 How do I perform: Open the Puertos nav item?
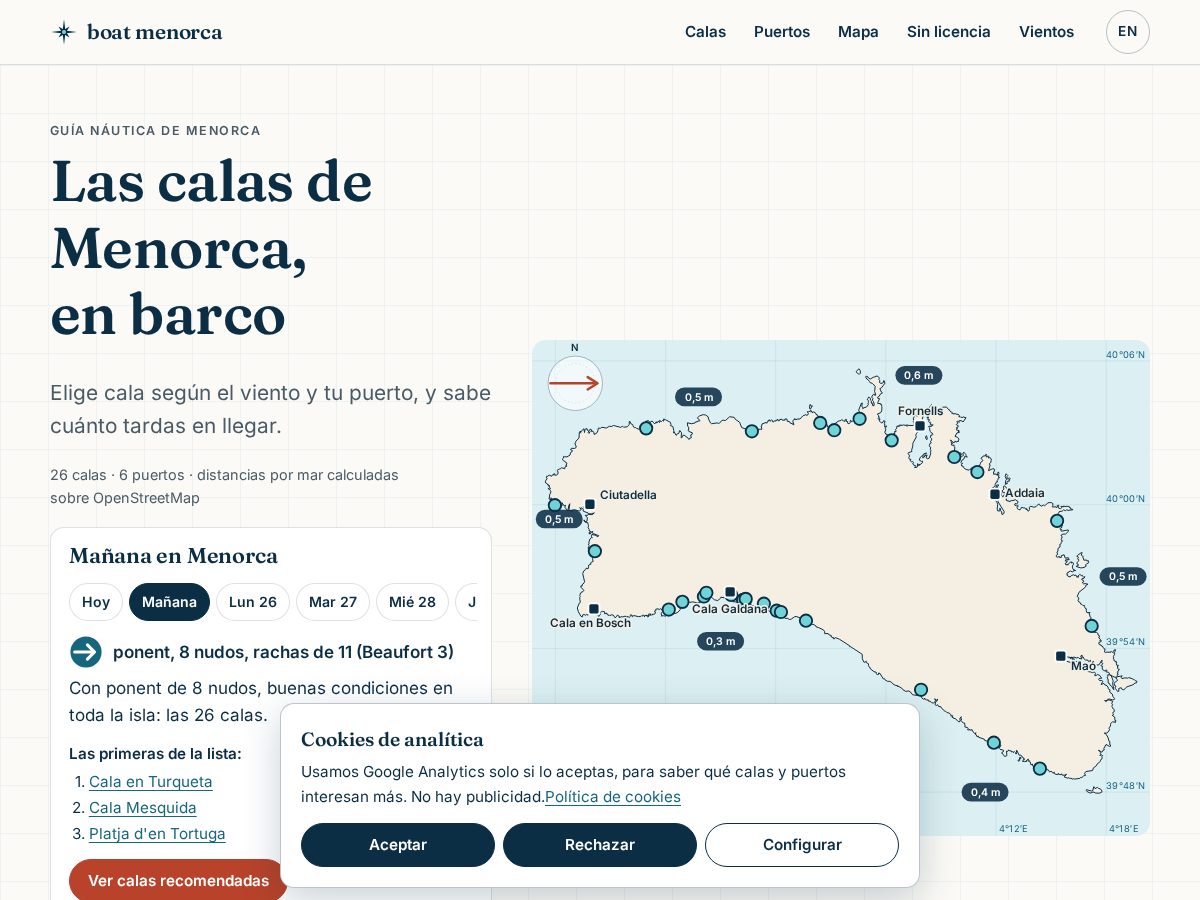pyautogui.click(x=782, y=32)
